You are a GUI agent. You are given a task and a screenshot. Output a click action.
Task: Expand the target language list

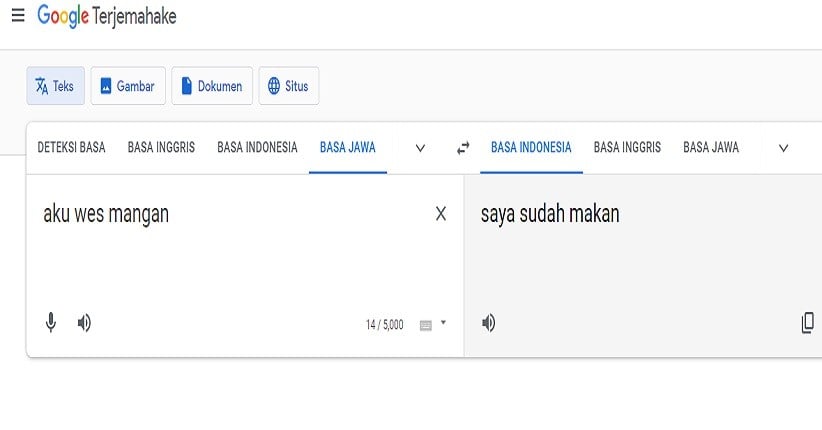tap(783, 148)
